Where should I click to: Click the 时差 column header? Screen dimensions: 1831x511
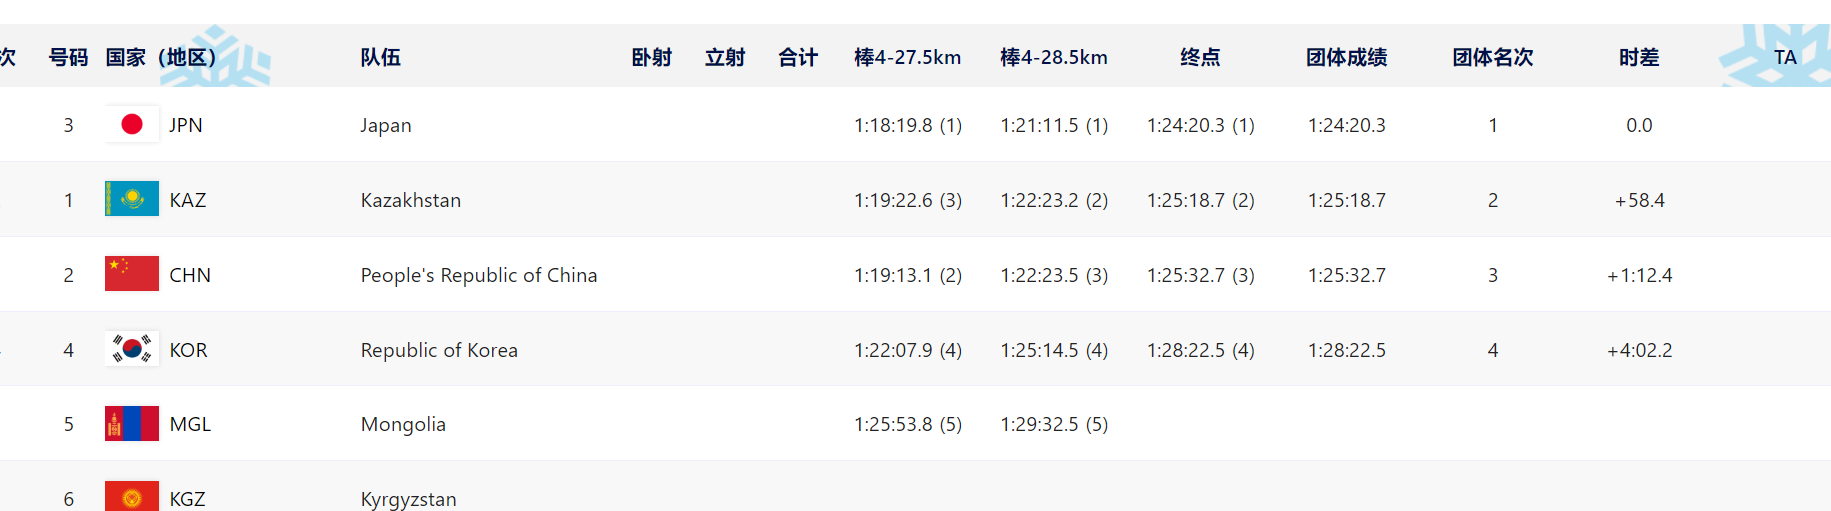coord(1639,57)
